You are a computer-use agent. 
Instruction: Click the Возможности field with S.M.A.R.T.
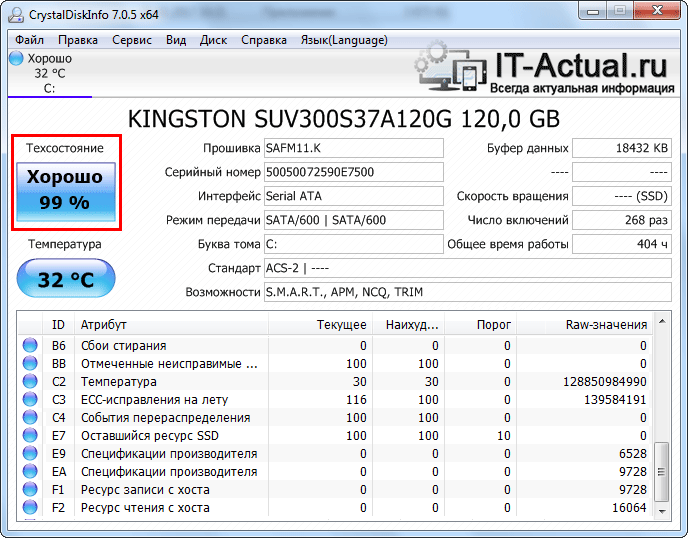(x=468, y=292)
